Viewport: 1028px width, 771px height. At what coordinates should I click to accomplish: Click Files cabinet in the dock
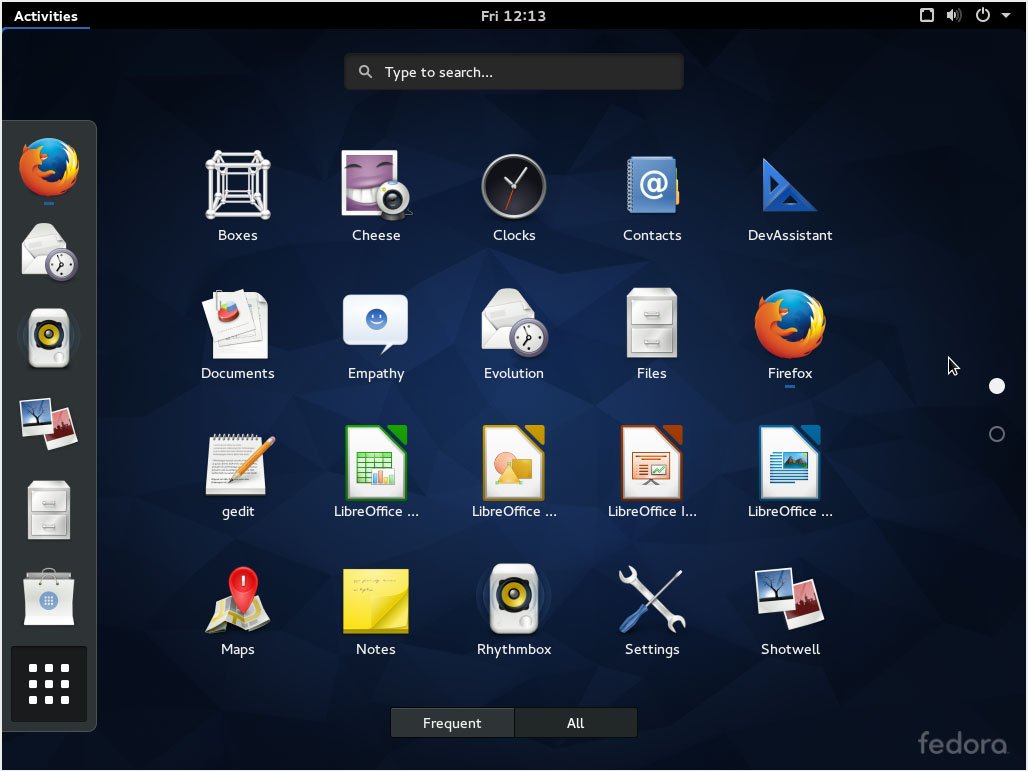coord(49,510)
